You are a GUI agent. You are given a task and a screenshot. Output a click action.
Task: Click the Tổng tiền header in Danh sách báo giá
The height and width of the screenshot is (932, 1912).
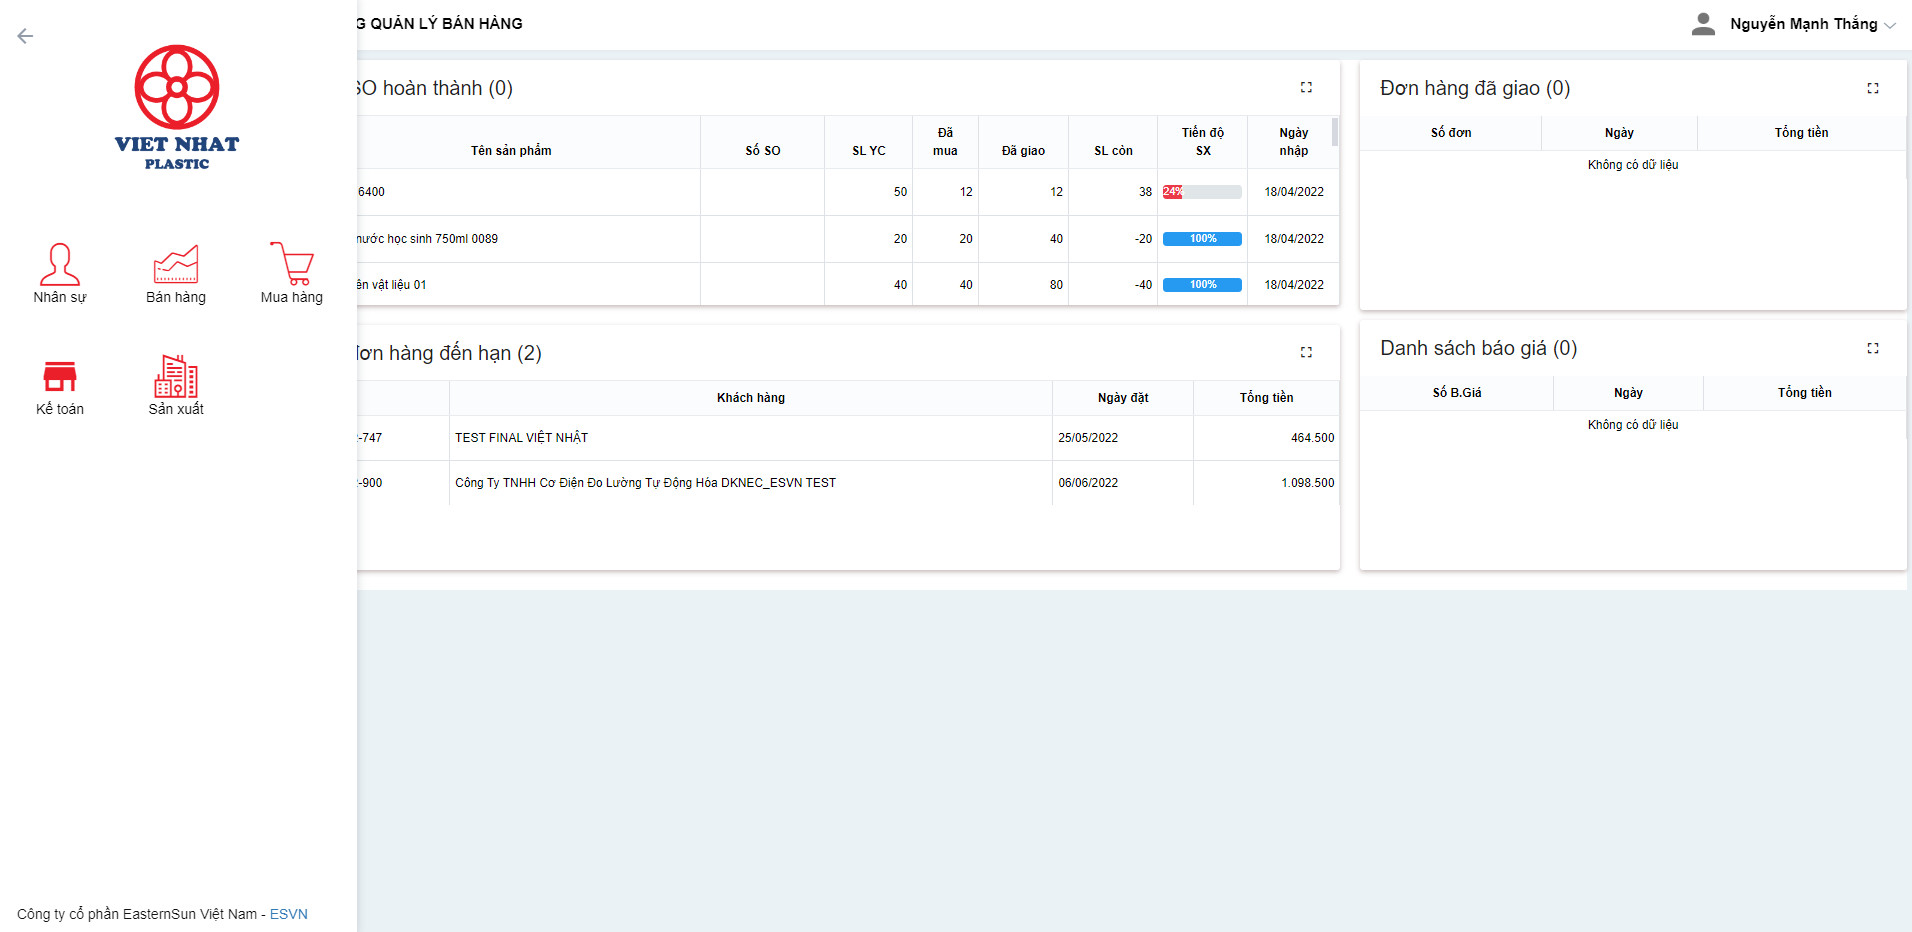pos(1804,393)
